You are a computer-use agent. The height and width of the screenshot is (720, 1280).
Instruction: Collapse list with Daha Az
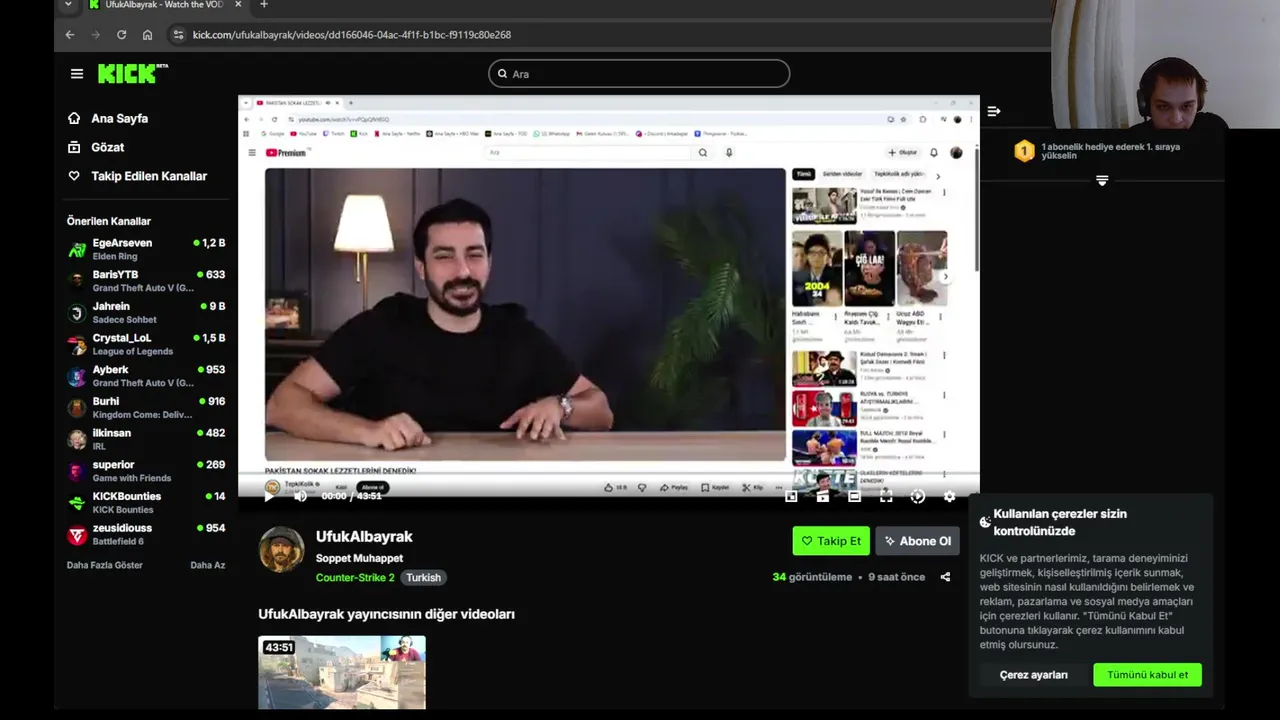coord(208,565)
